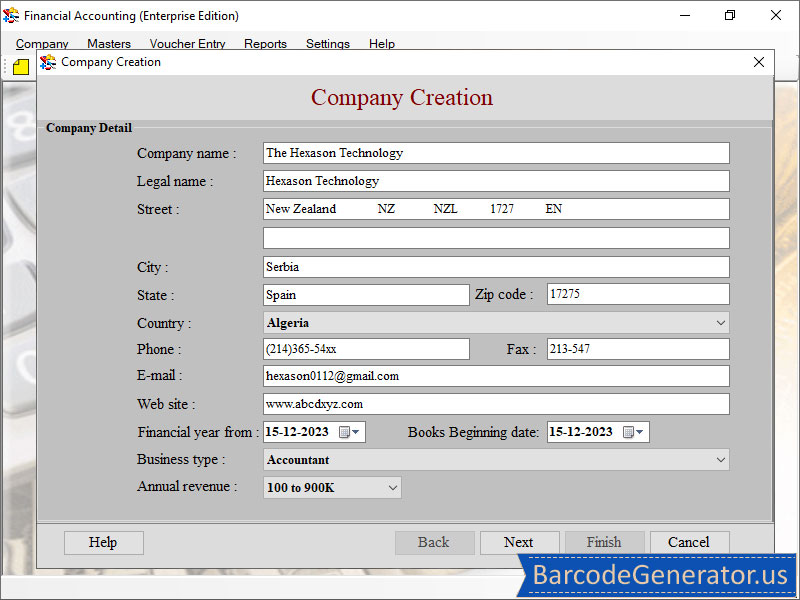Screen dimensions: 800x600
Task: Open the Help menu
Action: coord(381,44)
